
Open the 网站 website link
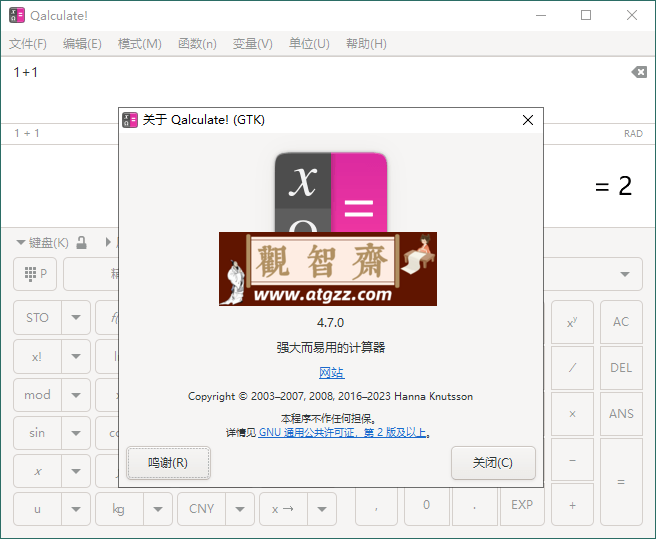click(331, 372)
